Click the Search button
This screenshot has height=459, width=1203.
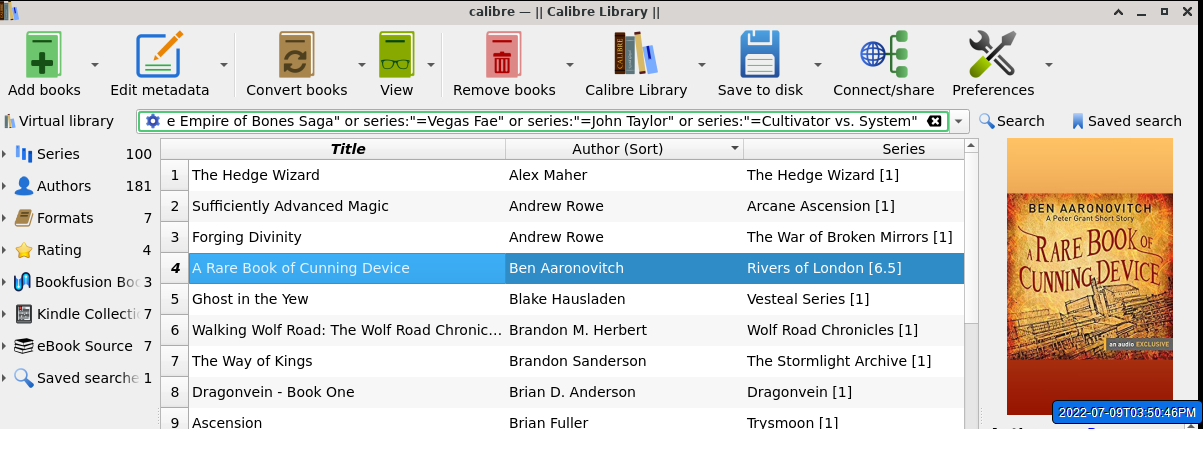pos(1011,121)
